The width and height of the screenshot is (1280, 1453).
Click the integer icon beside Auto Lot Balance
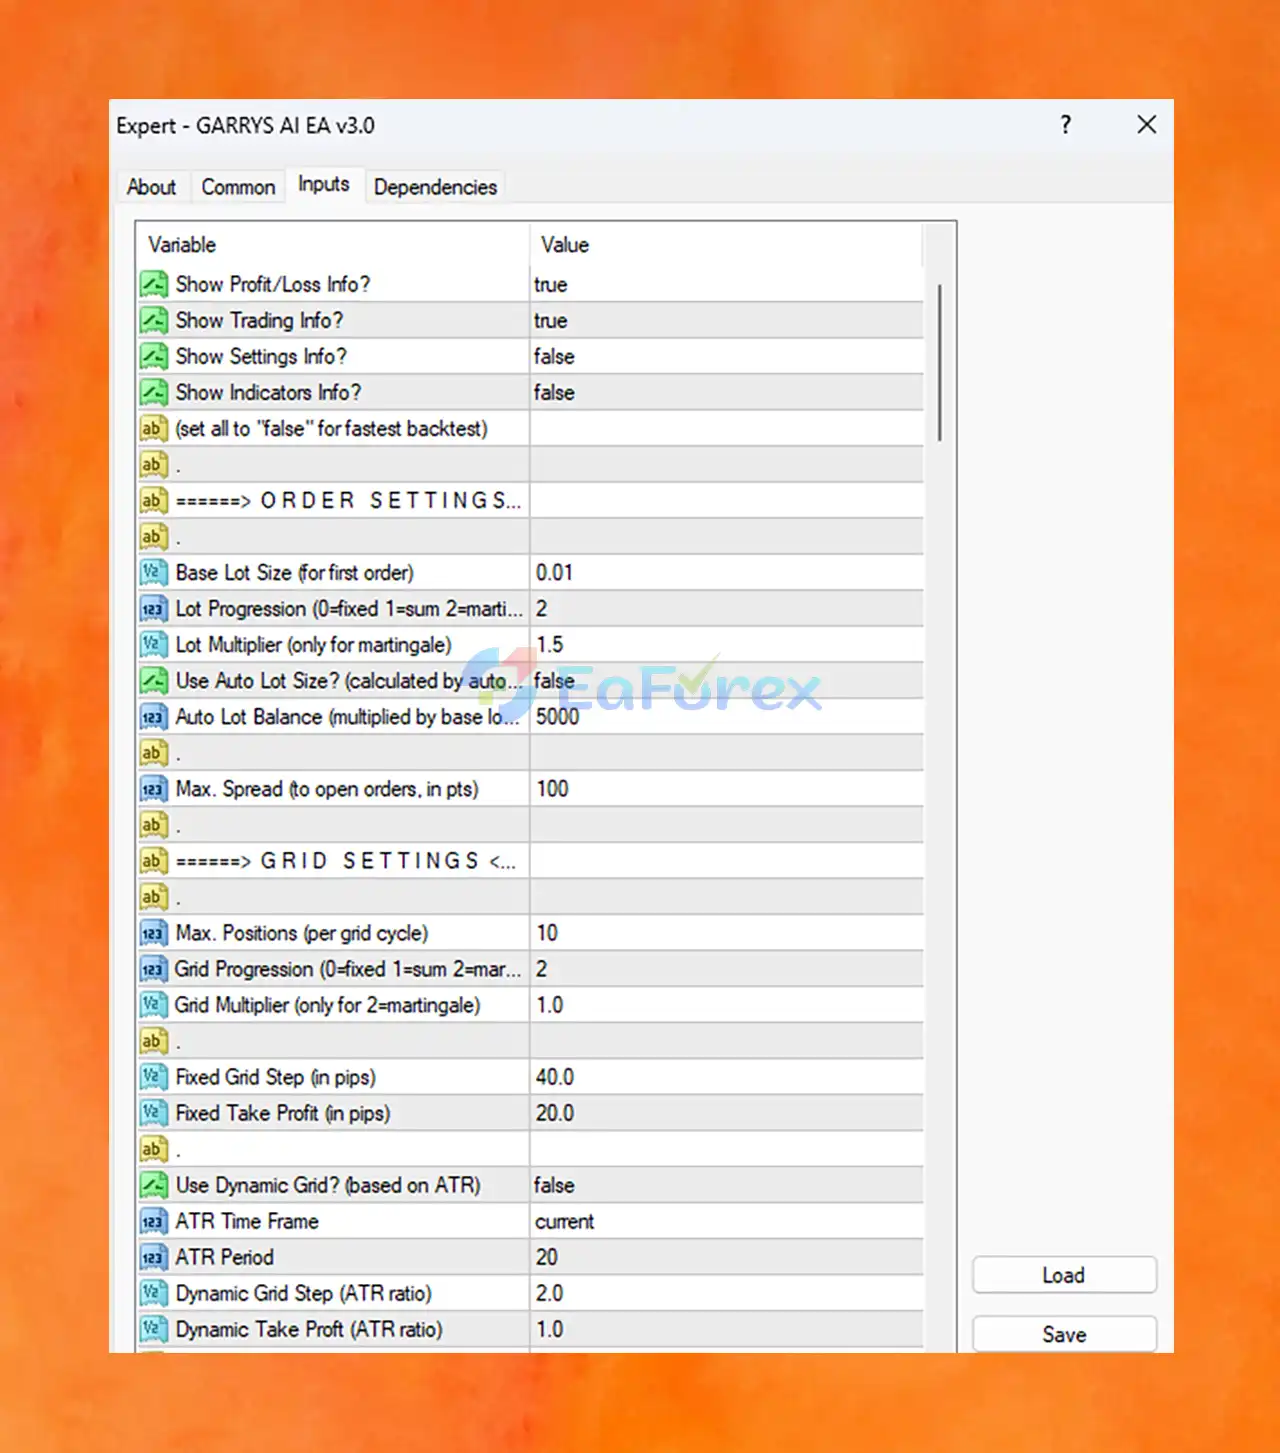[x=153, y=716]
